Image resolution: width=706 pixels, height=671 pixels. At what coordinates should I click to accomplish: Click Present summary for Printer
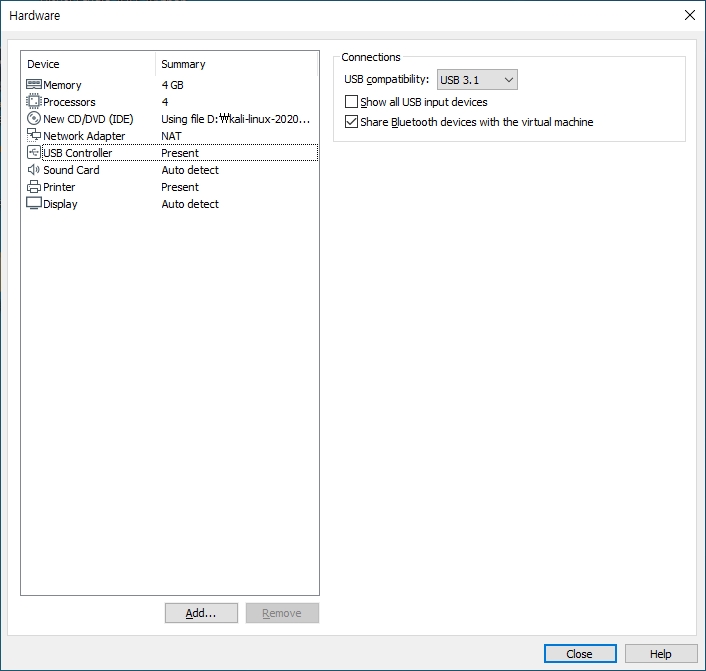[180, 187]
